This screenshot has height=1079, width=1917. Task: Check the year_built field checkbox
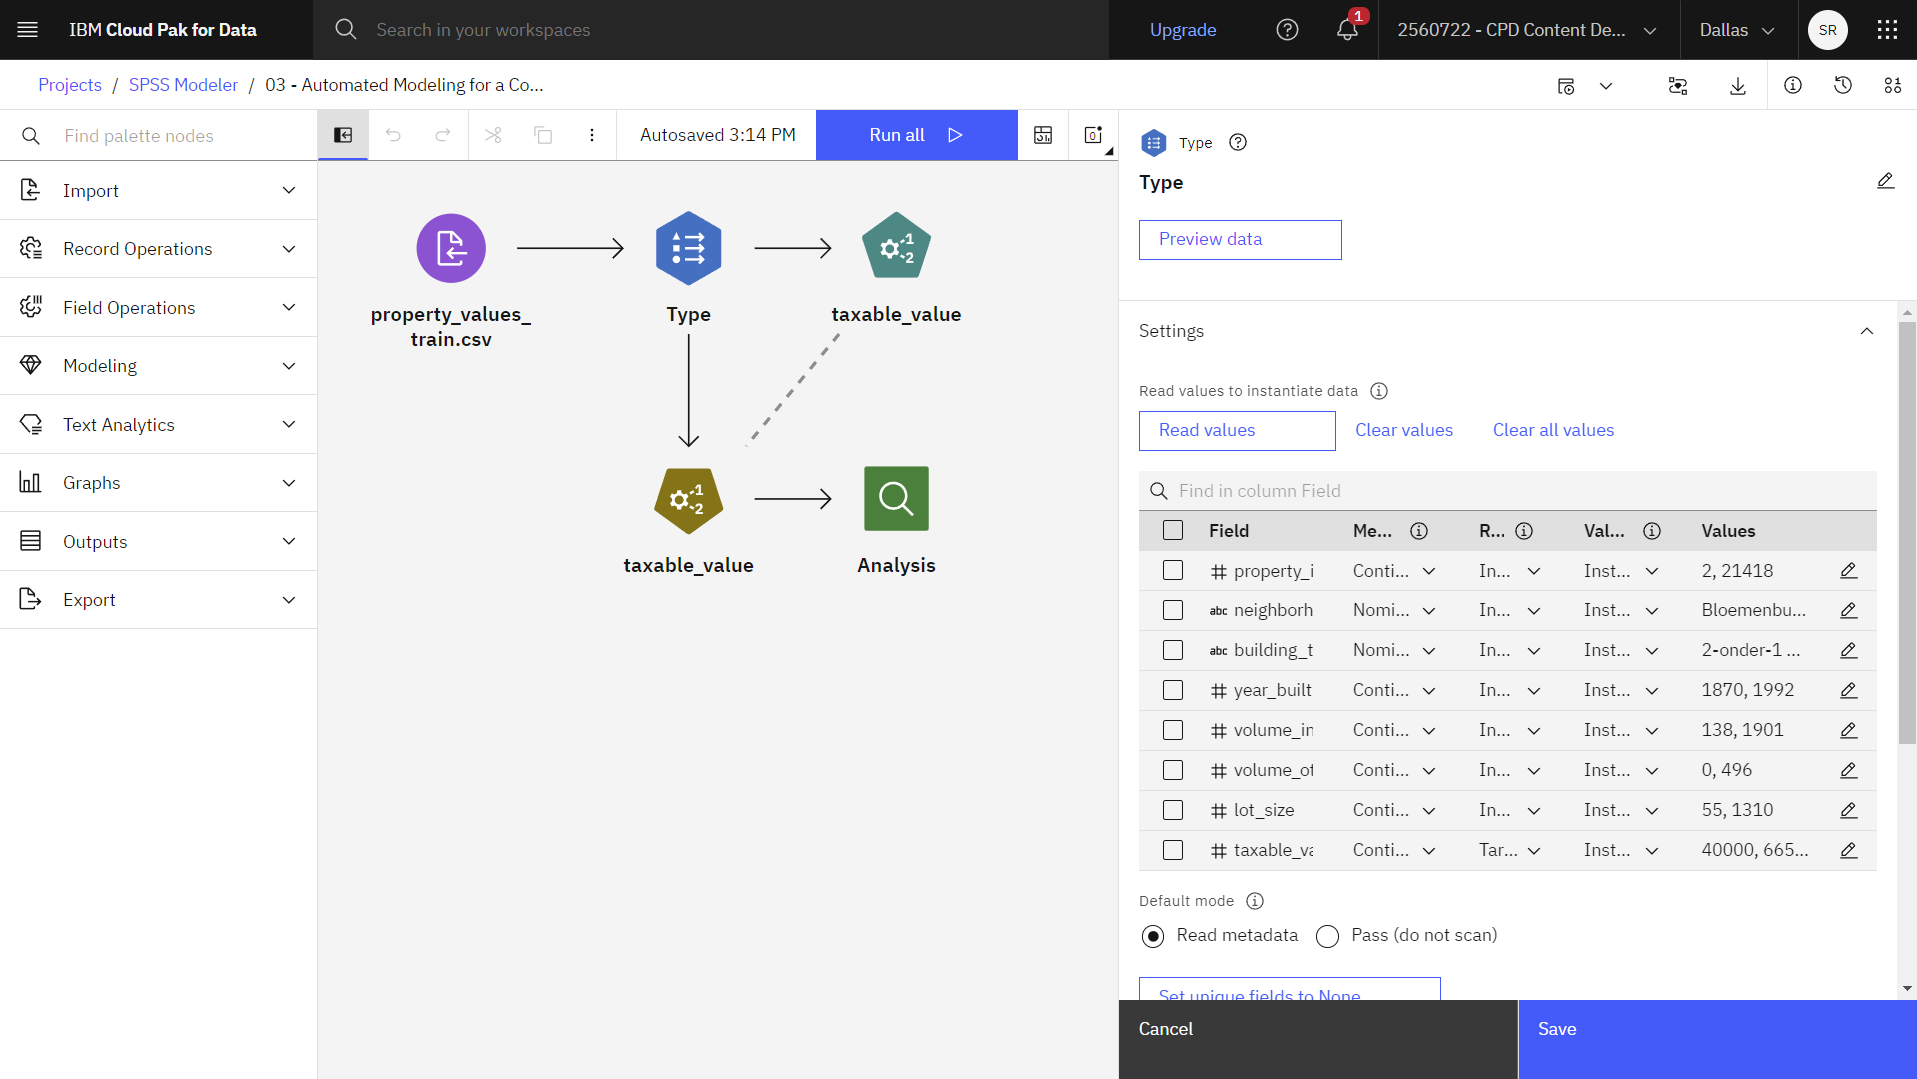[x=1173, y=691]
